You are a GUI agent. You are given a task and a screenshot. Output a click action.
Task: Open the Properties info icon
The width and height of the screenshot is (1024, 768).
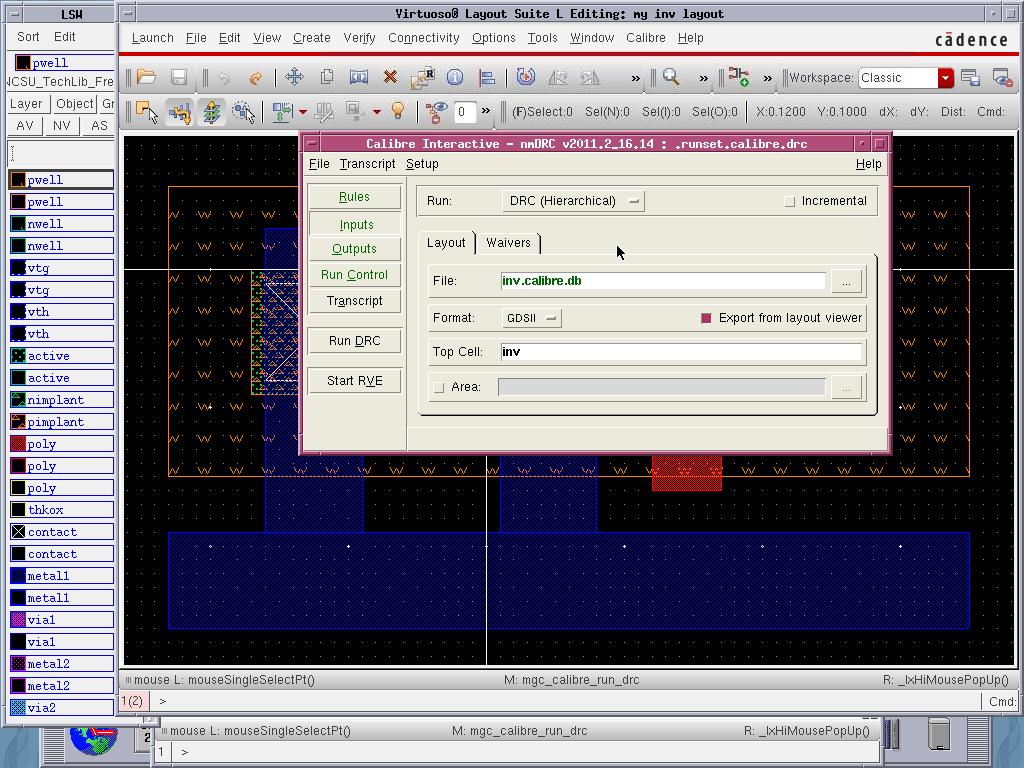pyautogui.click(x=455, y=77)
